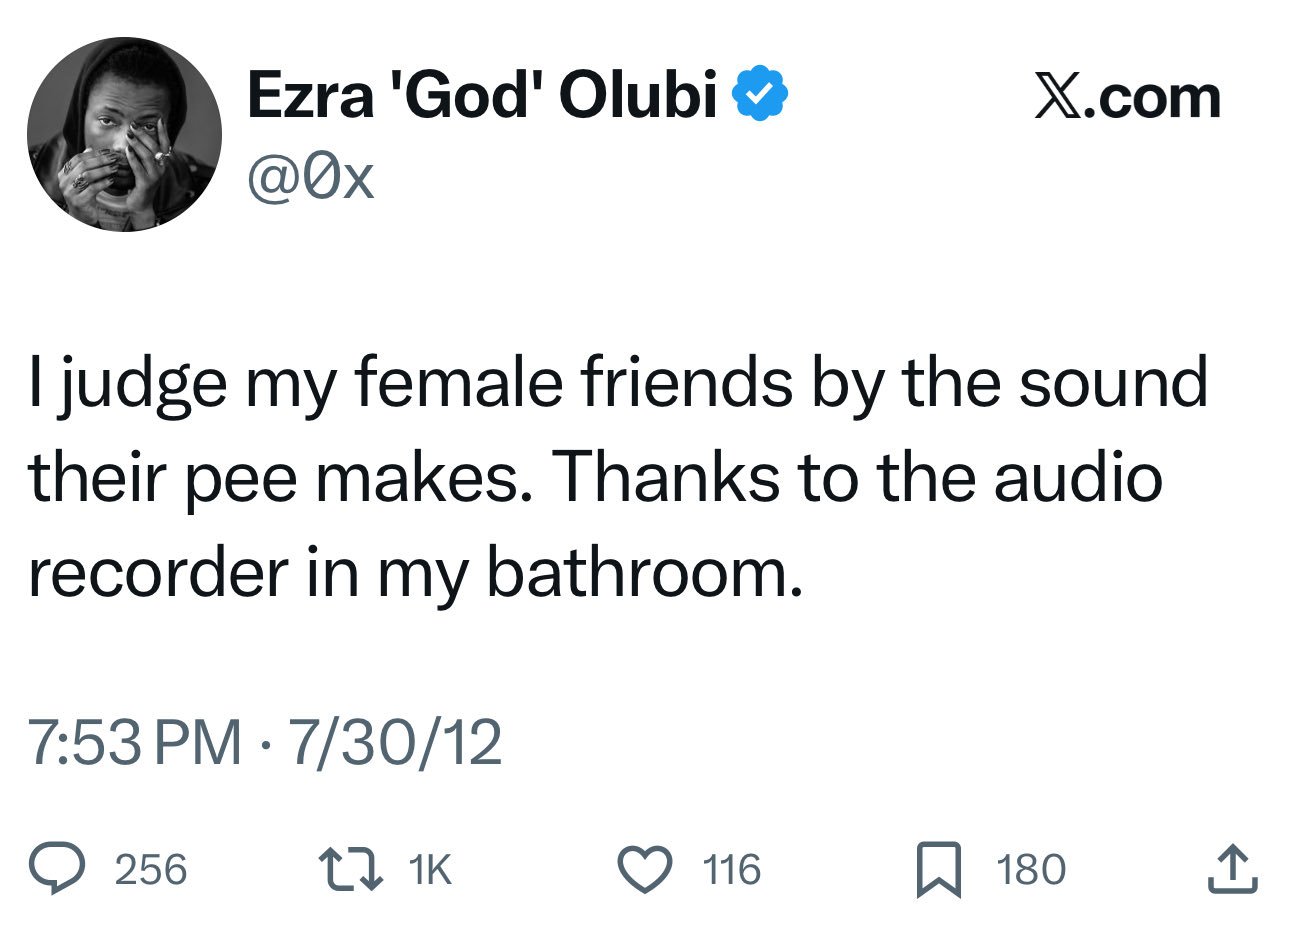Like the post with the heart icon
The image size is (1290, 938).
coord(649,868)
